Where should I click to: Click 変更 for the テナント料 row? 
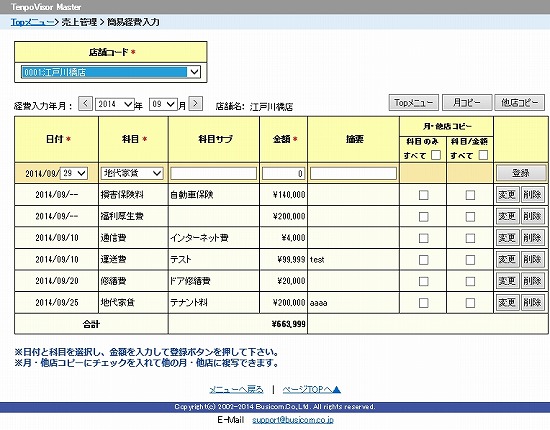pyautogui.click(x=507, y=302)
